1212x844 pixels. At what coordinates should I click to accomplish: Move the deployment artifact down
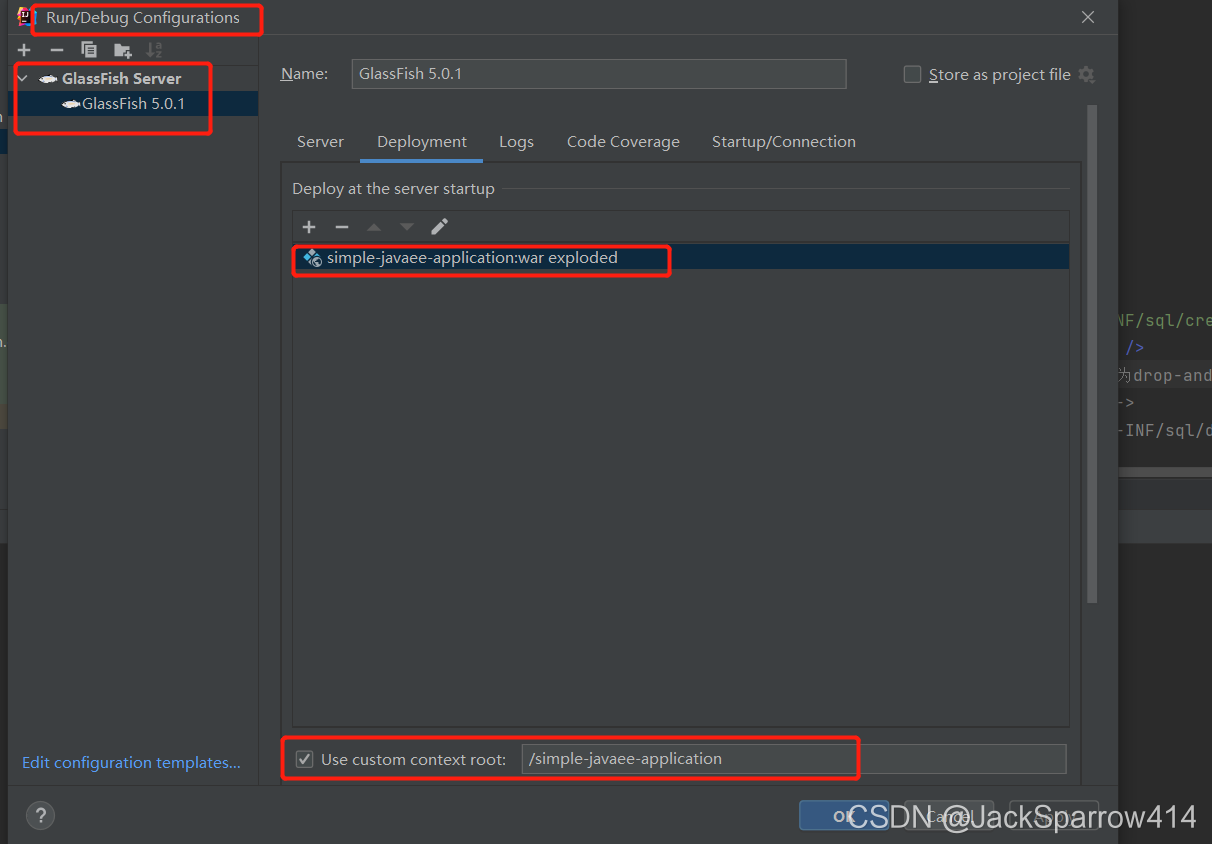coord(406,227)
